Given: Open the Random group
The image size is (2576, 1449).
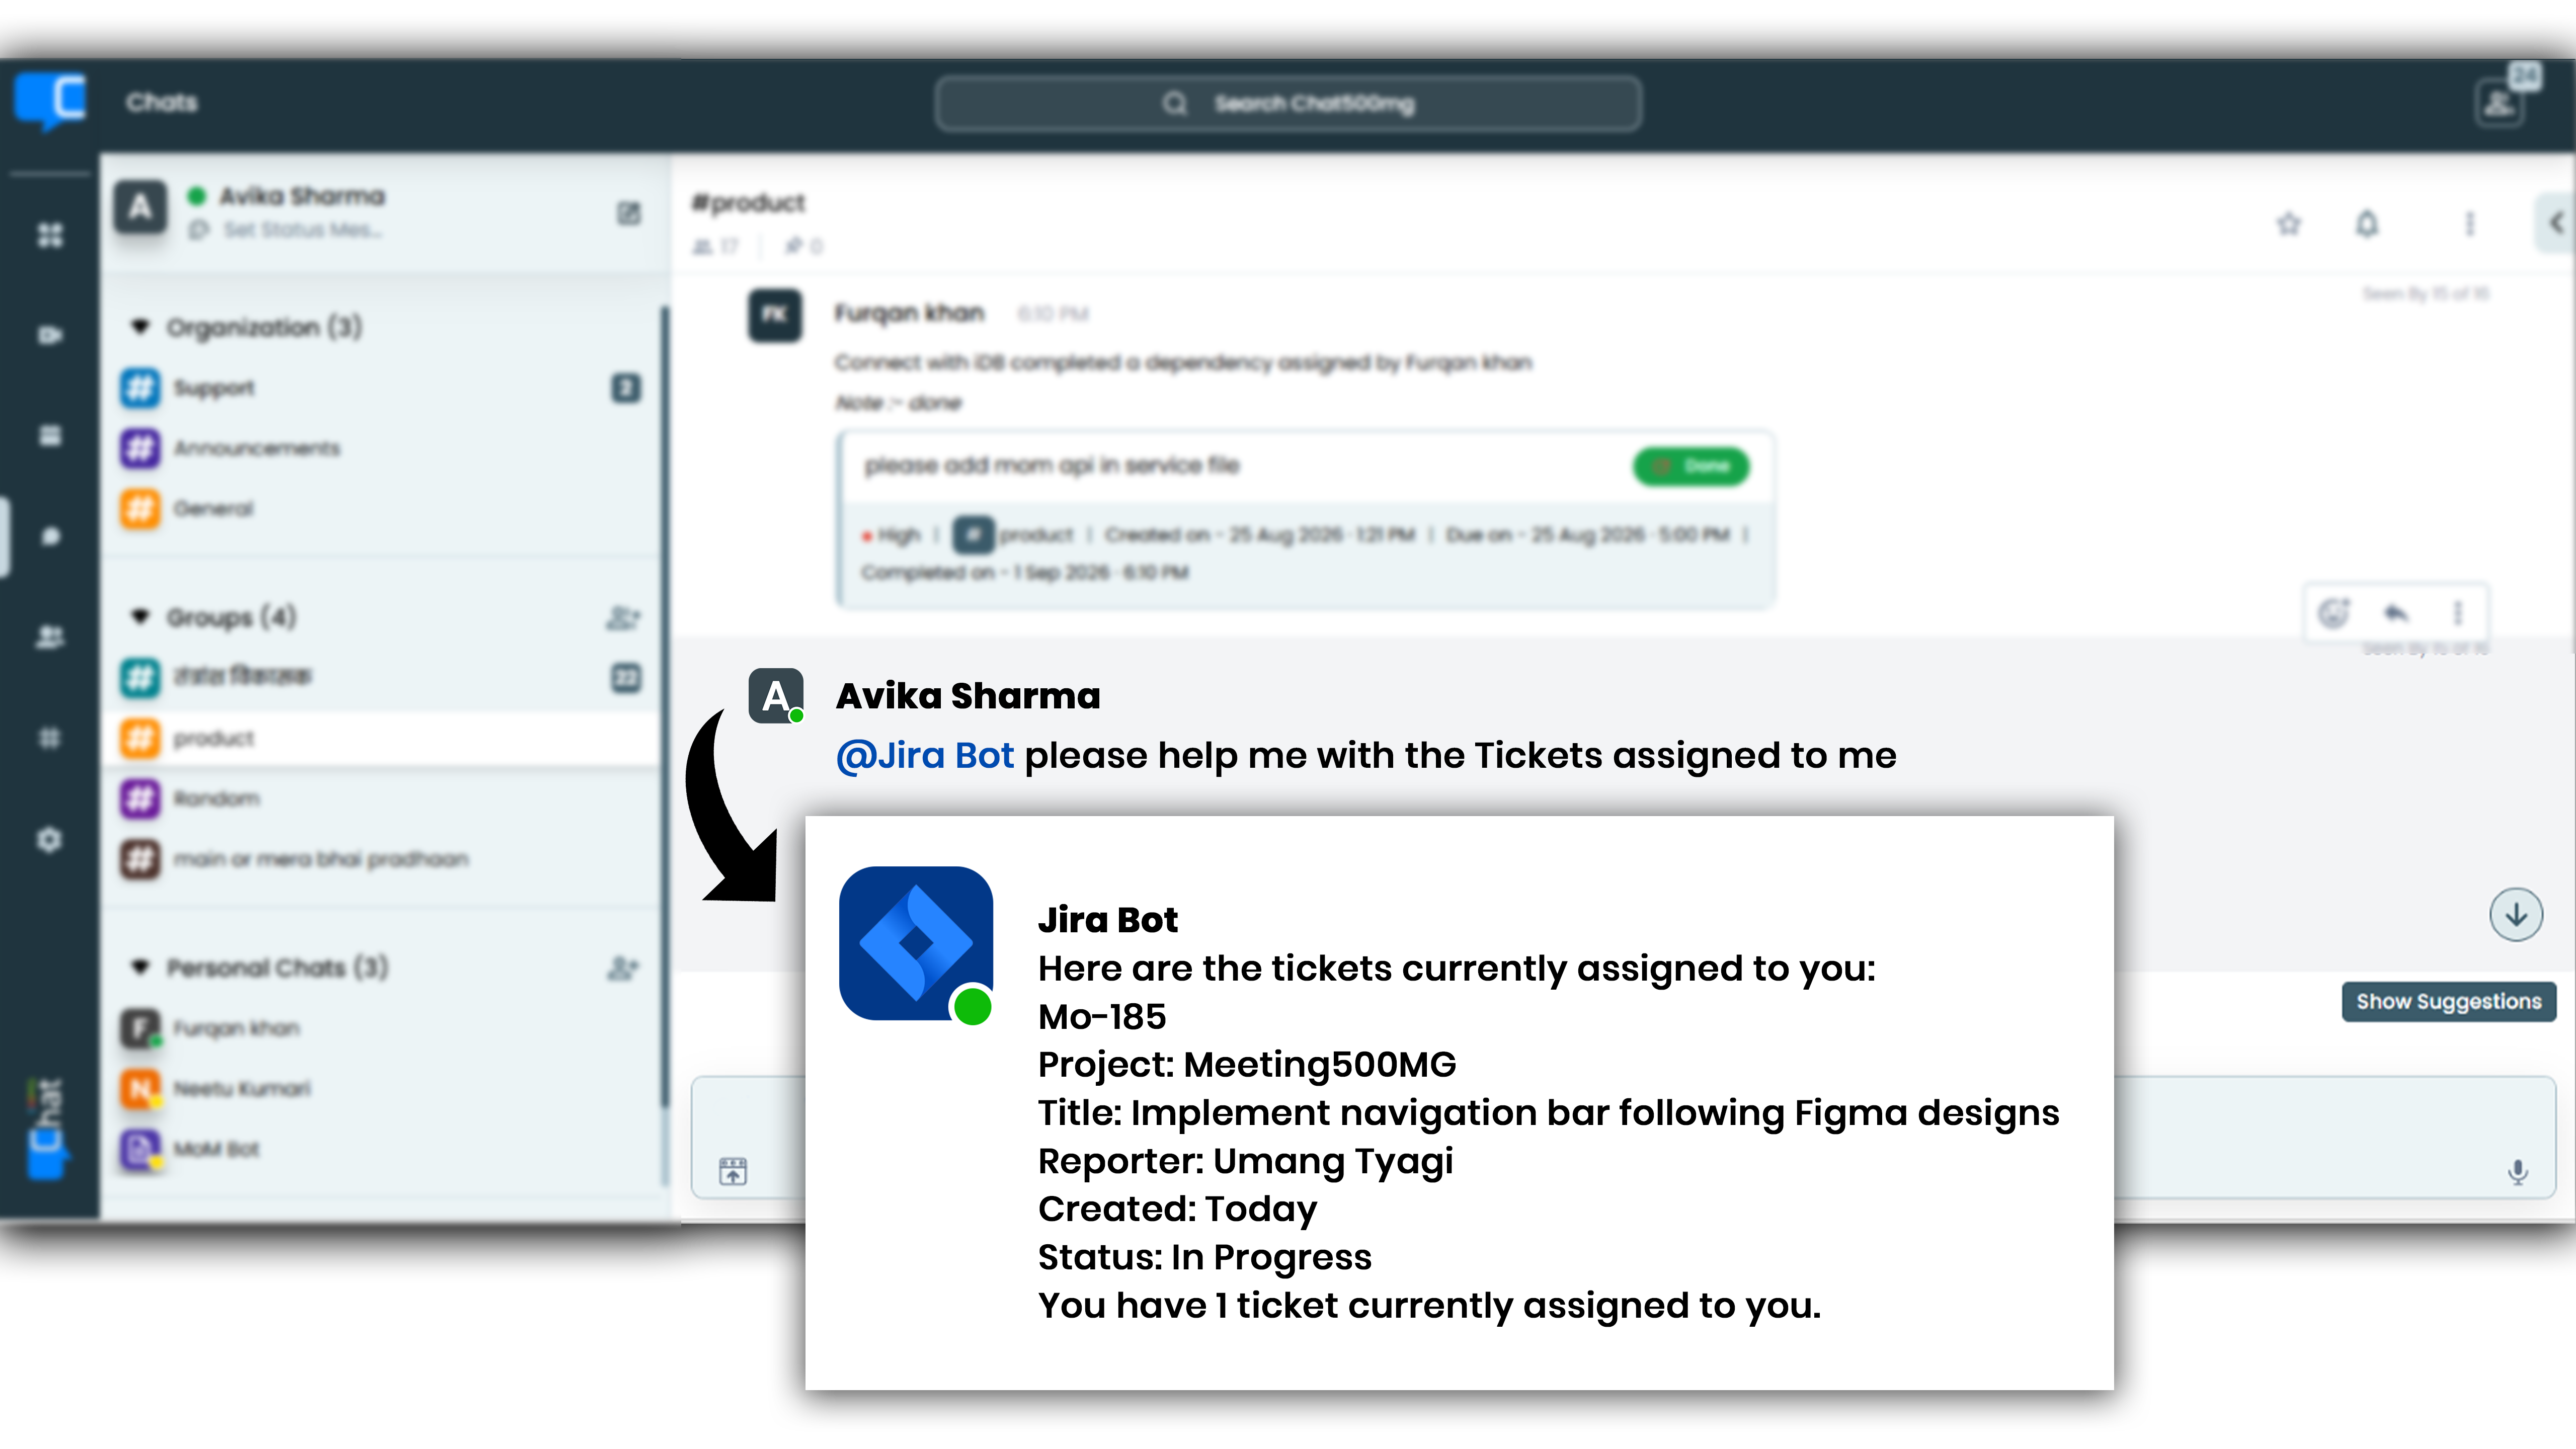Looking at the screenshot, I should pos(380,798).
